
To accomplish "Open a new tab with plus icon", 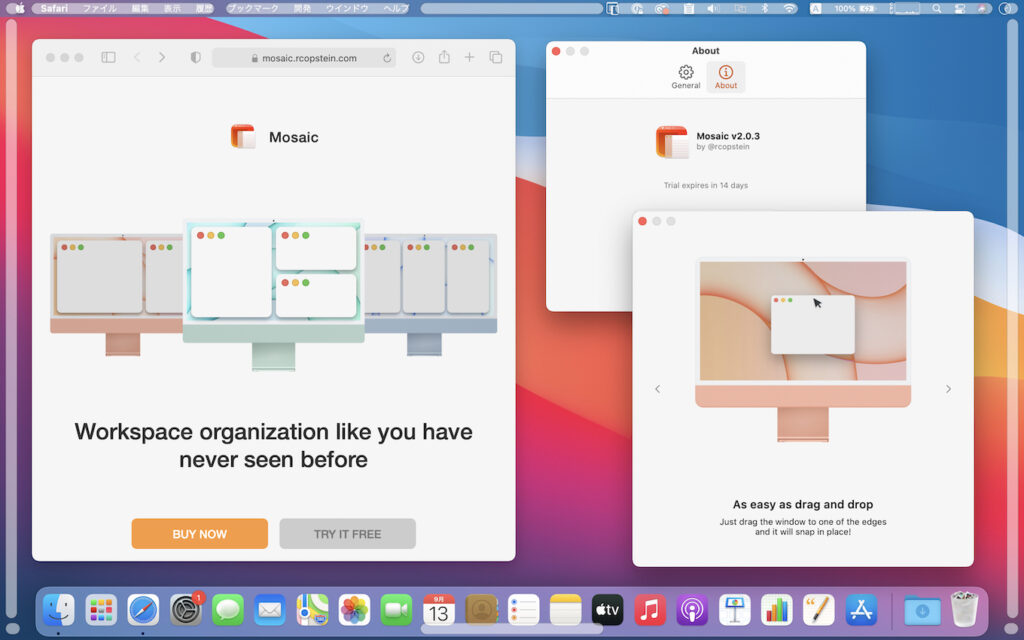I will (x=469, y=58).
